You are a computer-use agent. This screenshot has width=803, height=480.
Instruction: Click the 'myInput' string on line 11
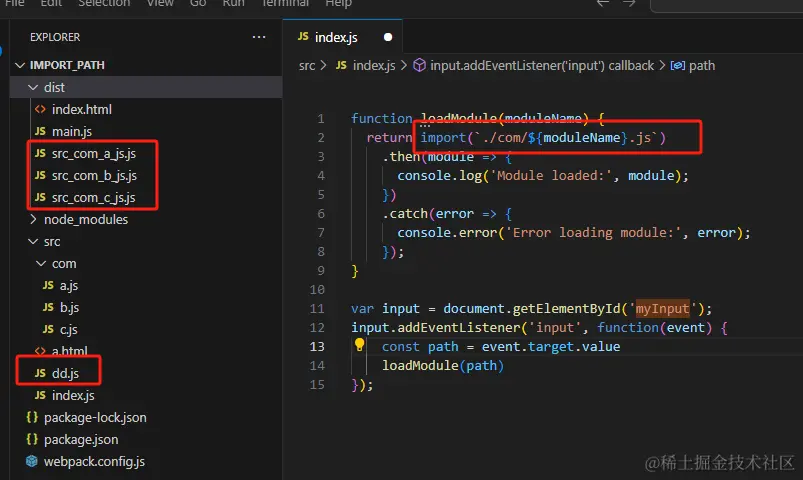663,309
